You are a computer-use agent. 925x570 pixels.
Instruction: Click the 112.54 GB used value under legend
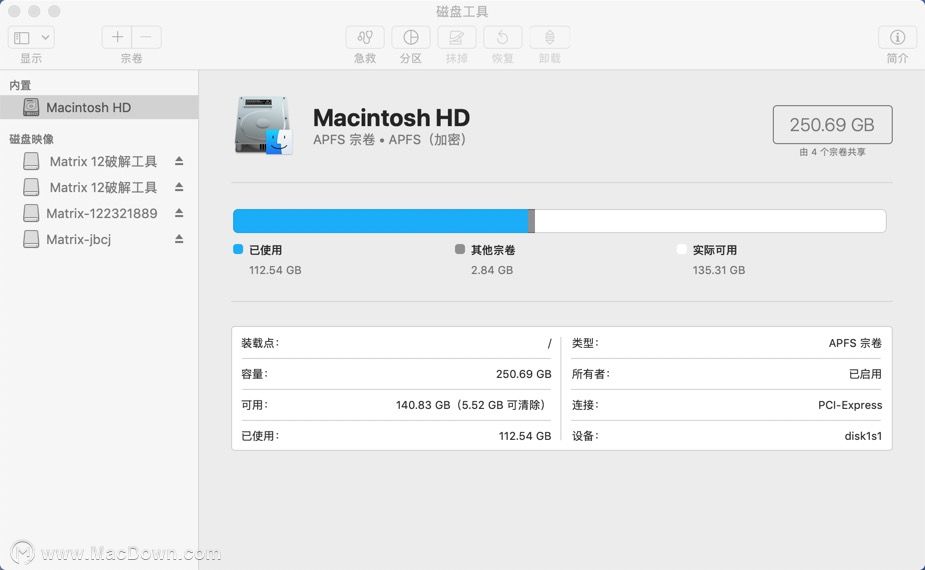(275, 270)
